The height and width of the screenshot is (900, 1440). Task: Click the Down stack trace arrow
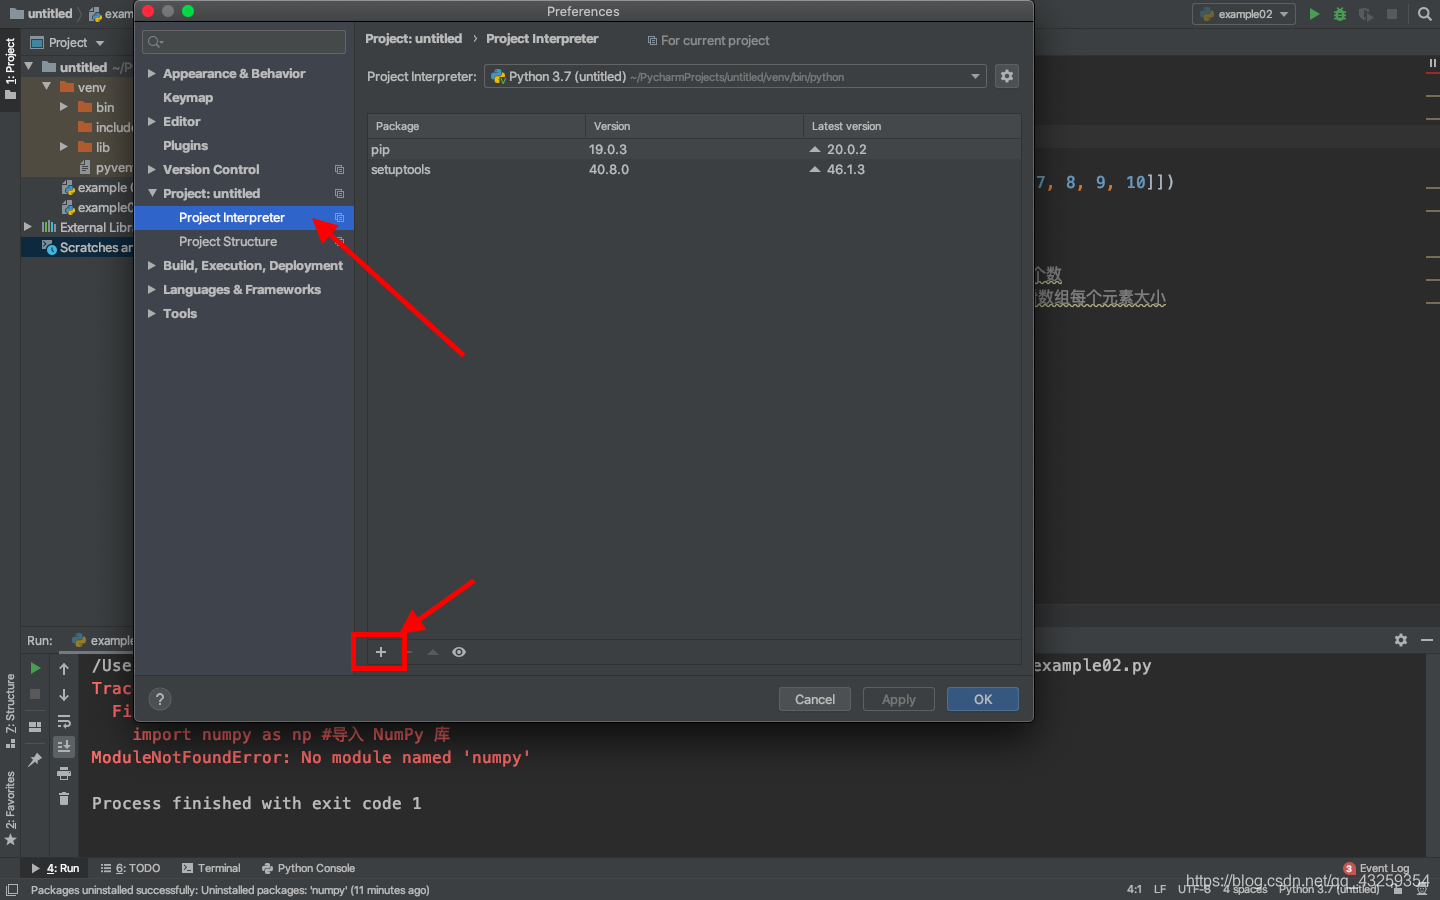click(x=64, y=695)
